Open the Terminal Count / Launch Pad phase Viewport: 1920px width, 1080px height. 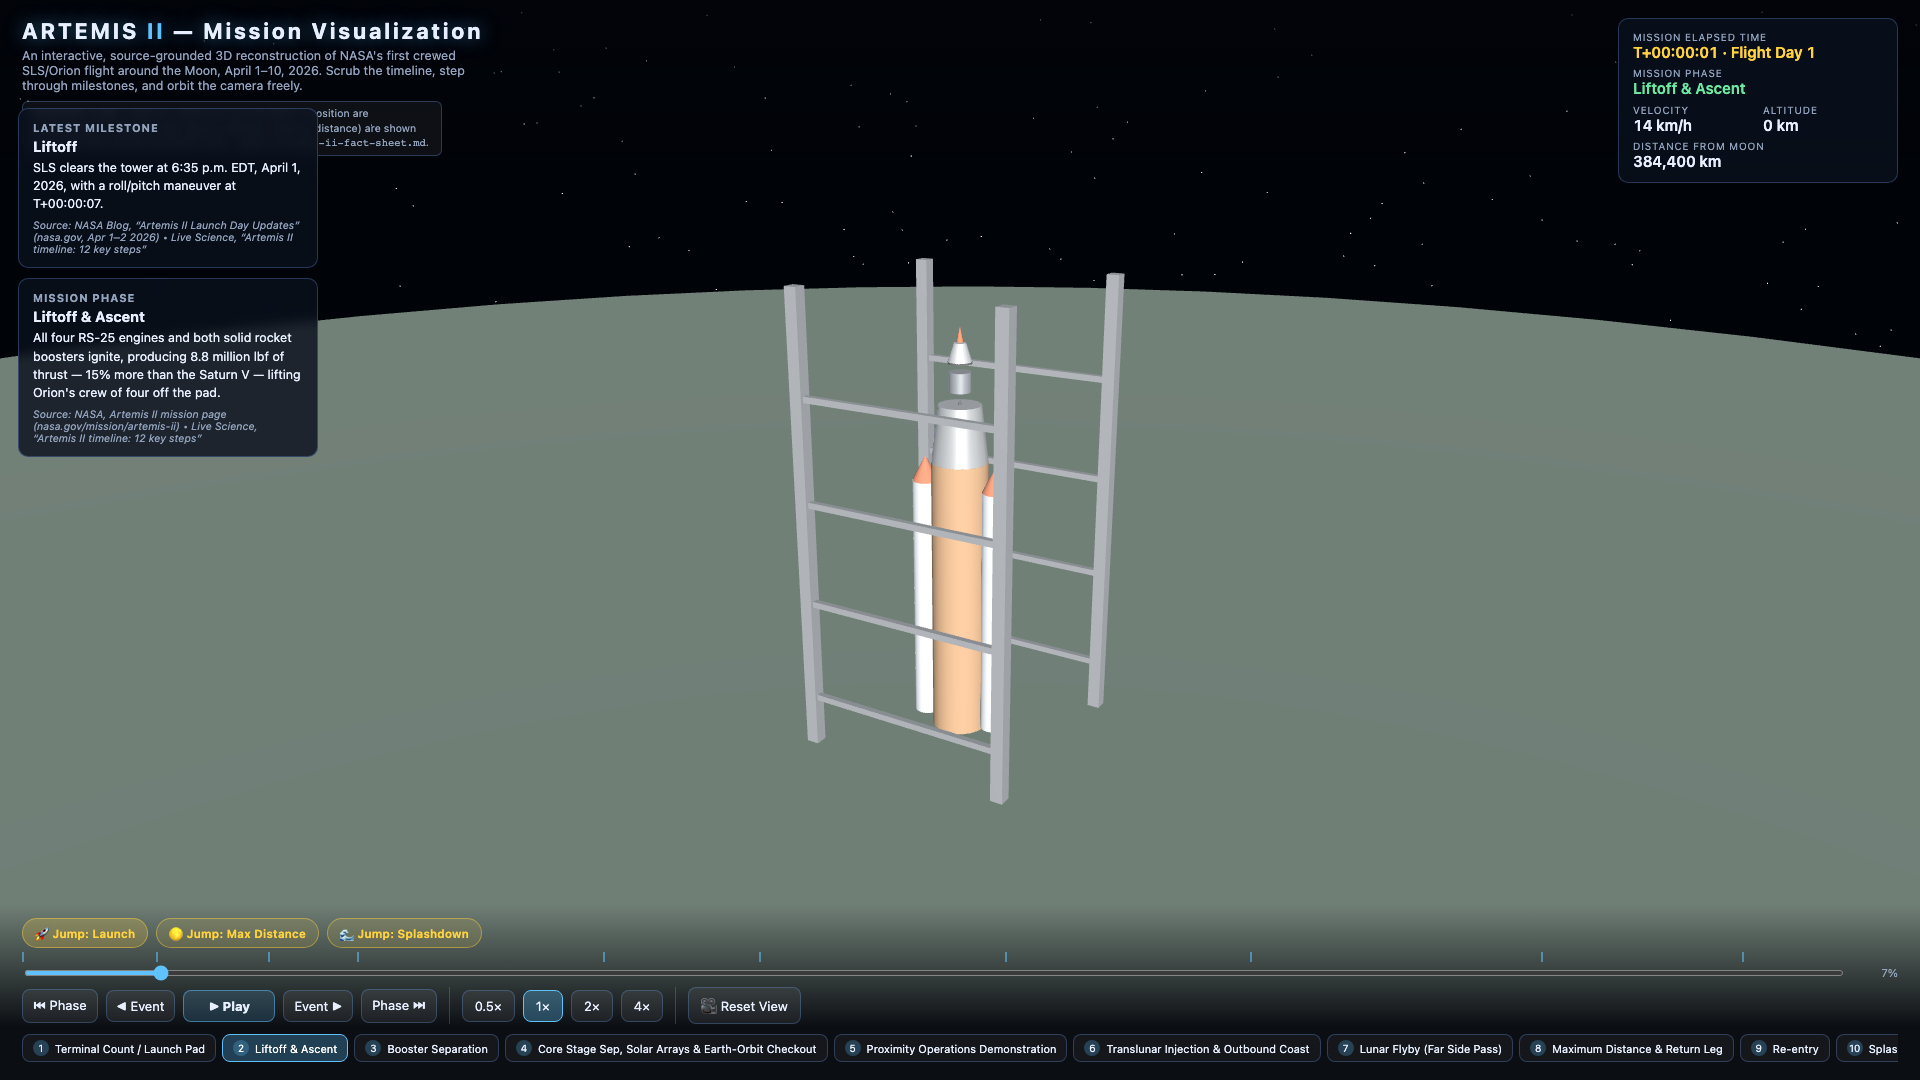tap(119, 1049)
